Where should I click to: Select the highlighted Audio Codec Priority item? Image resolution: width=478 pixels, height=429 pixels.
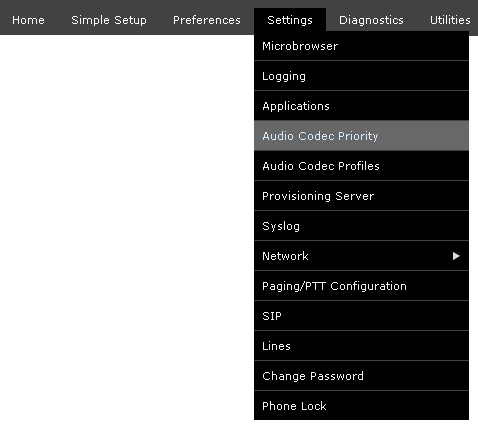tap(361, 136)
